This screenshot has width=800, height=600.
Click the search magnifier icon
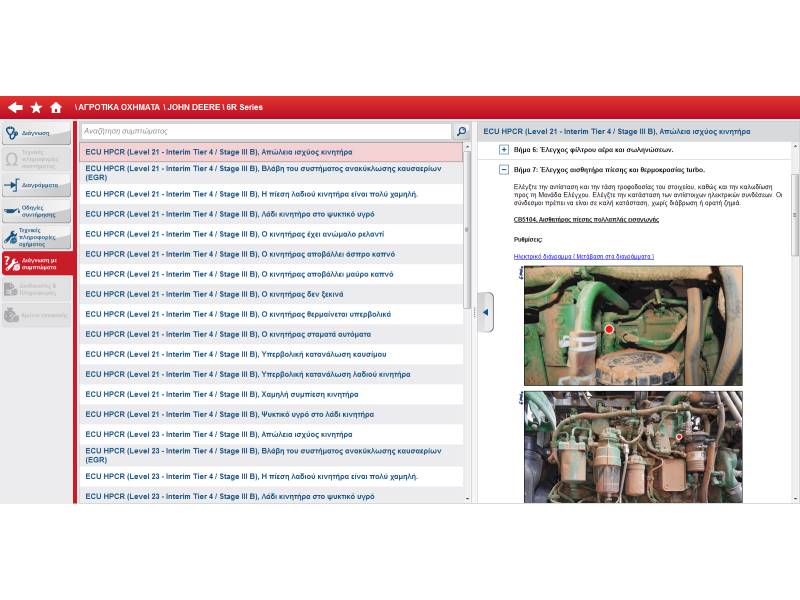tap(461, 131)
